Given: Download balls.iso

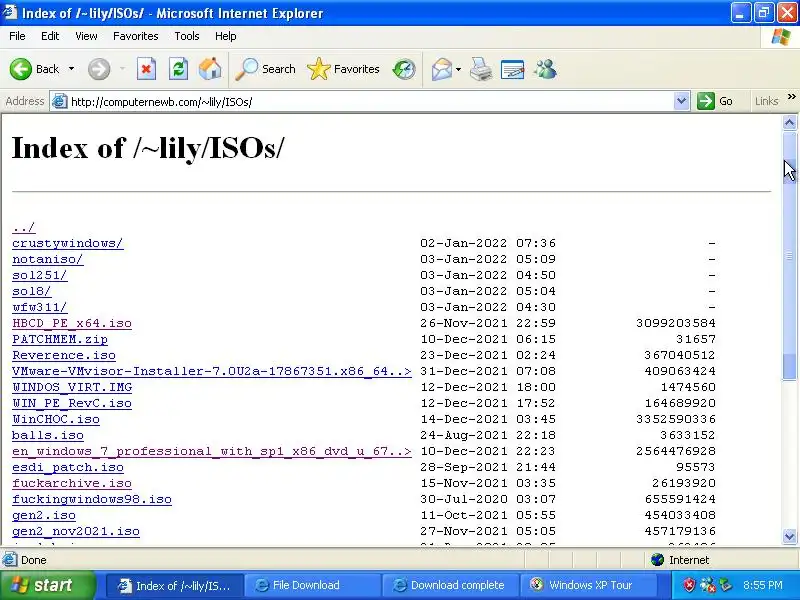Looking at the screenshot, I should [x=47, y=435].
